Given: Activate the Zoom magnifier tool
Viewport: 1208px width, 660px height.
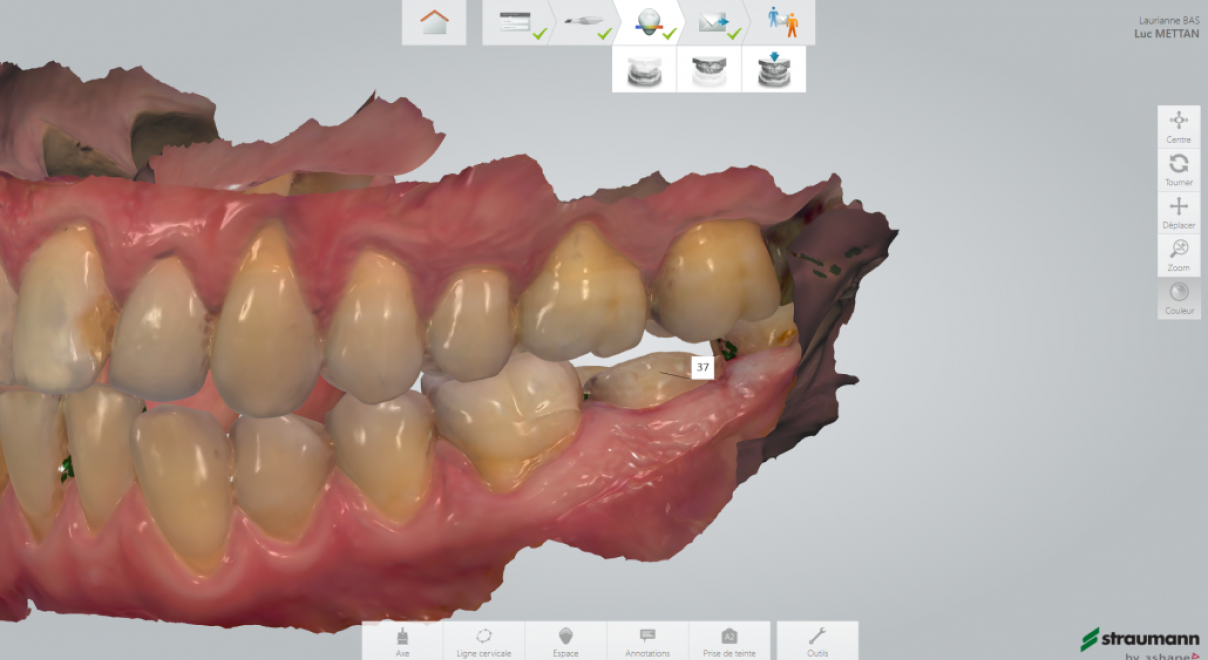Looking at the screenshot, I should [1179, 255].
